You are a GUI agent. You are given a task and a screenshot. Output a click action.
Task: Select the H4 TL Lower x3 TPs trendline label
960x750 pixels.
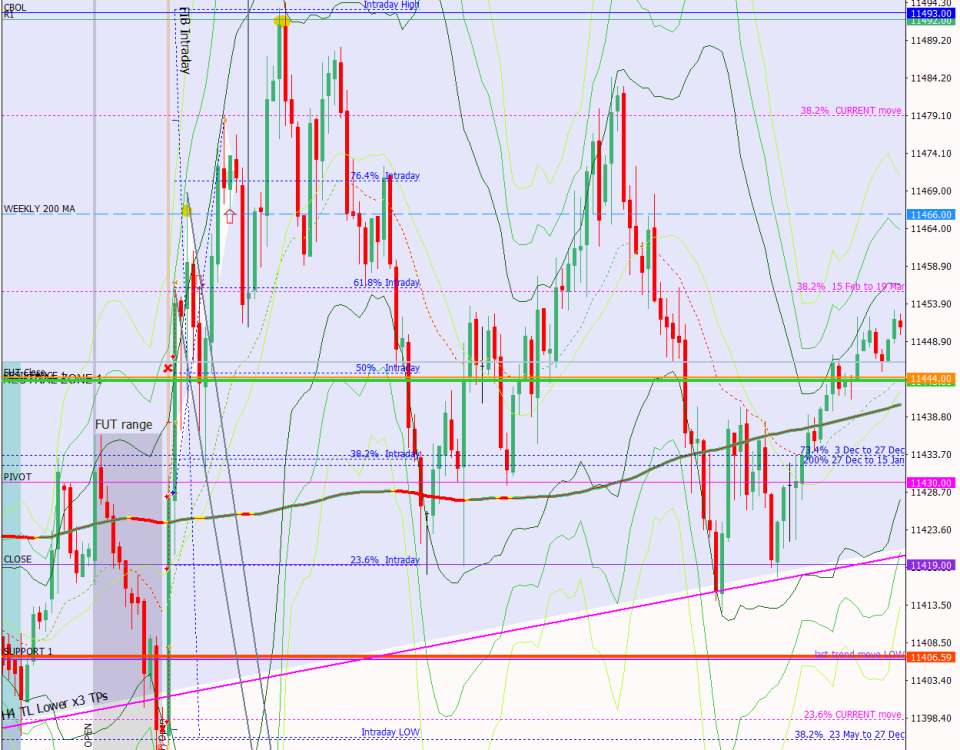coord(55,704)
